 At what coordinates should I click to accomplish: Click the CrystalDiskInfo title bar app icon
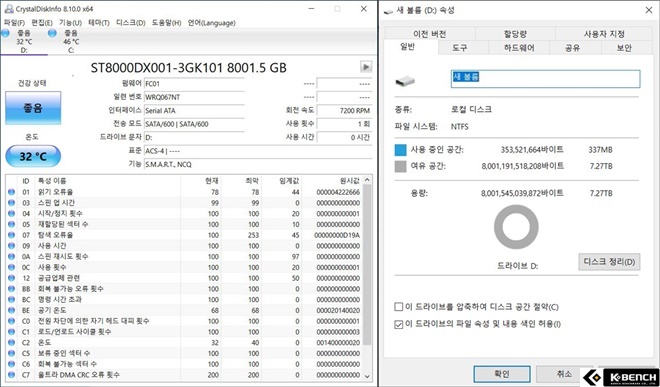[8, 9]
